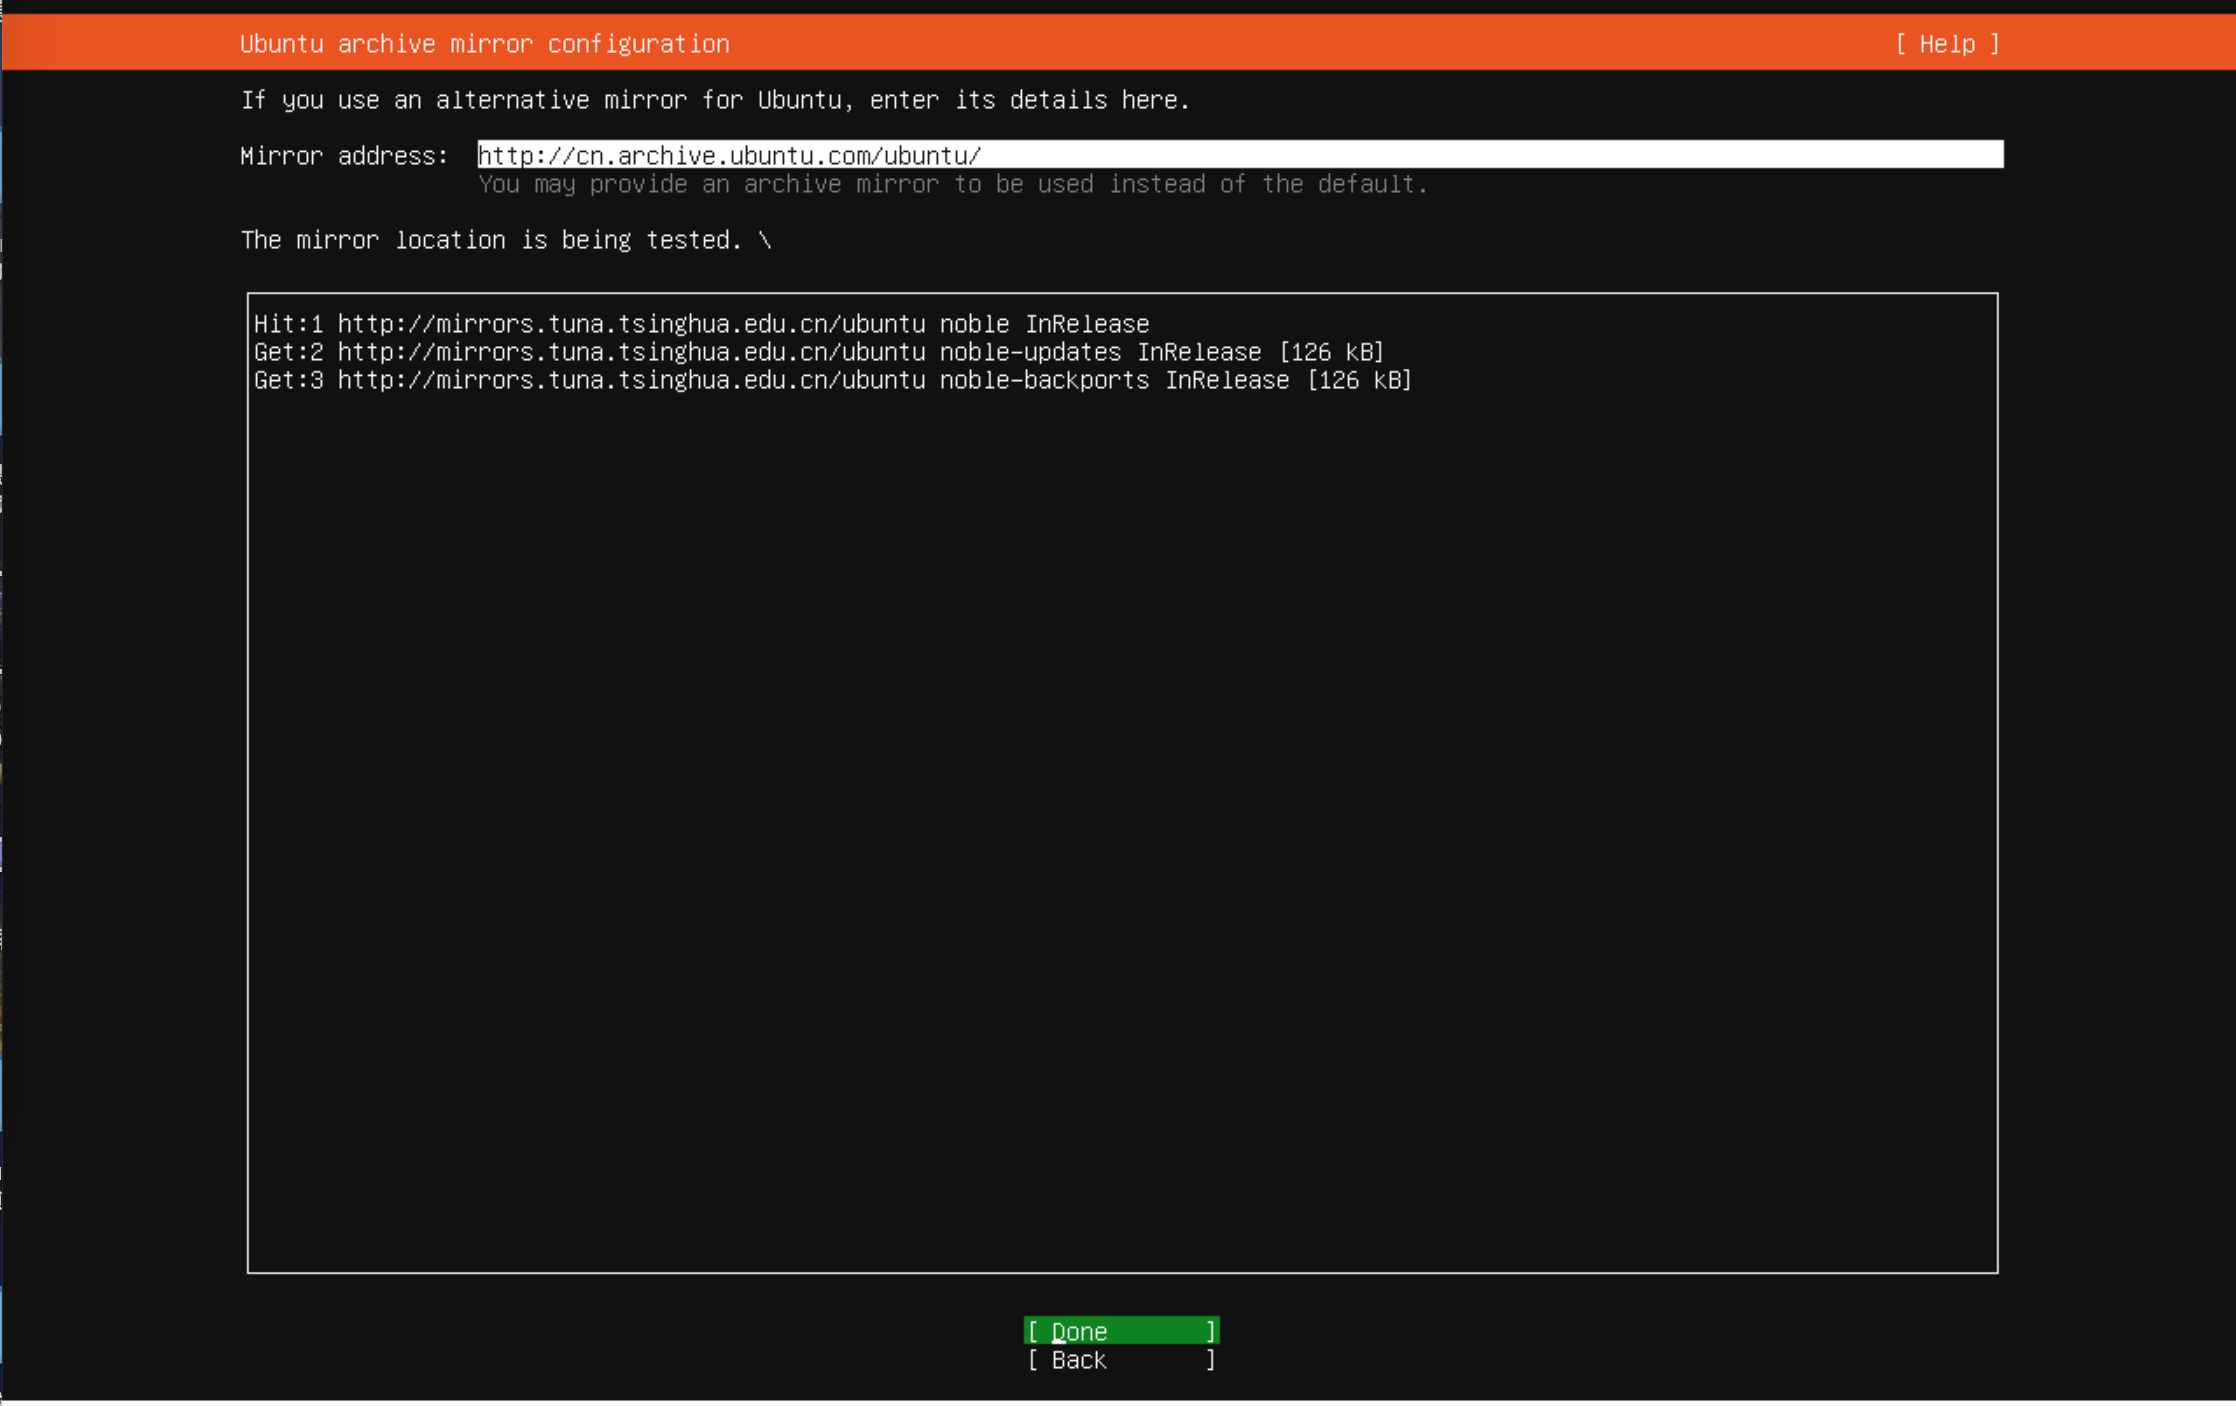Click the tsinghua mirror URL in Hit:1 line
The height and width of the screenshot is (1406, 2236).
point(631,324)
